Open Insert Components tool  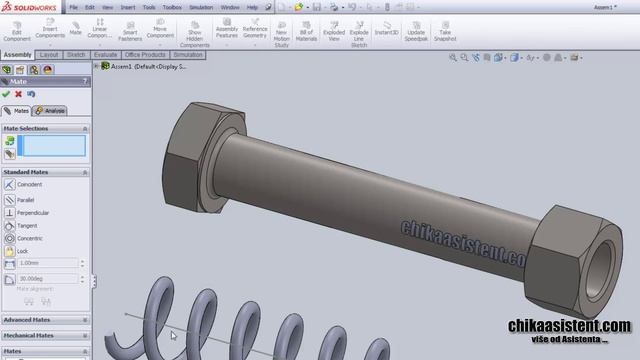(x=50, y=28)
